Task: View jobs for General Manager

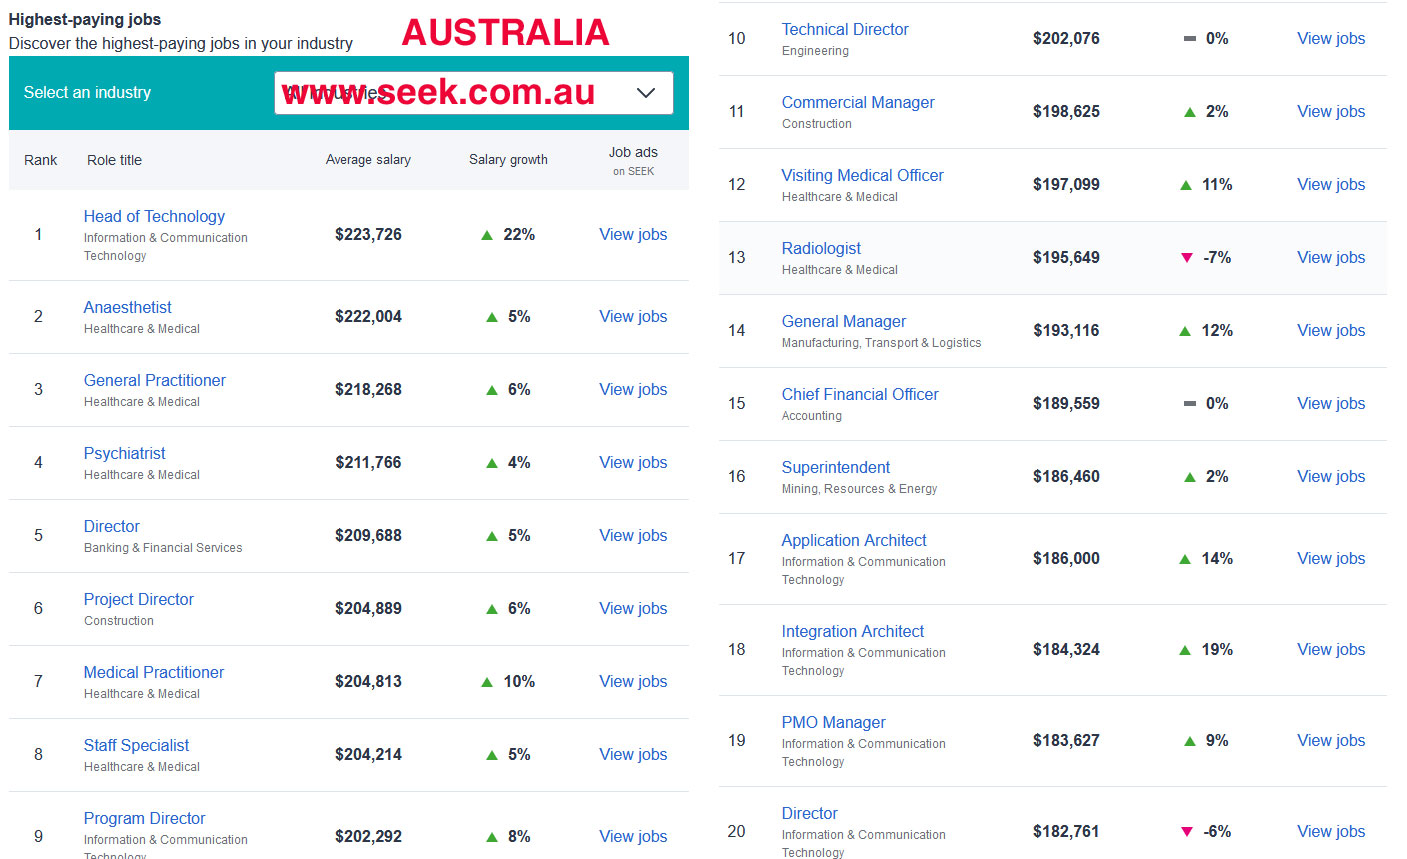Action: (x=1331, y=330)
